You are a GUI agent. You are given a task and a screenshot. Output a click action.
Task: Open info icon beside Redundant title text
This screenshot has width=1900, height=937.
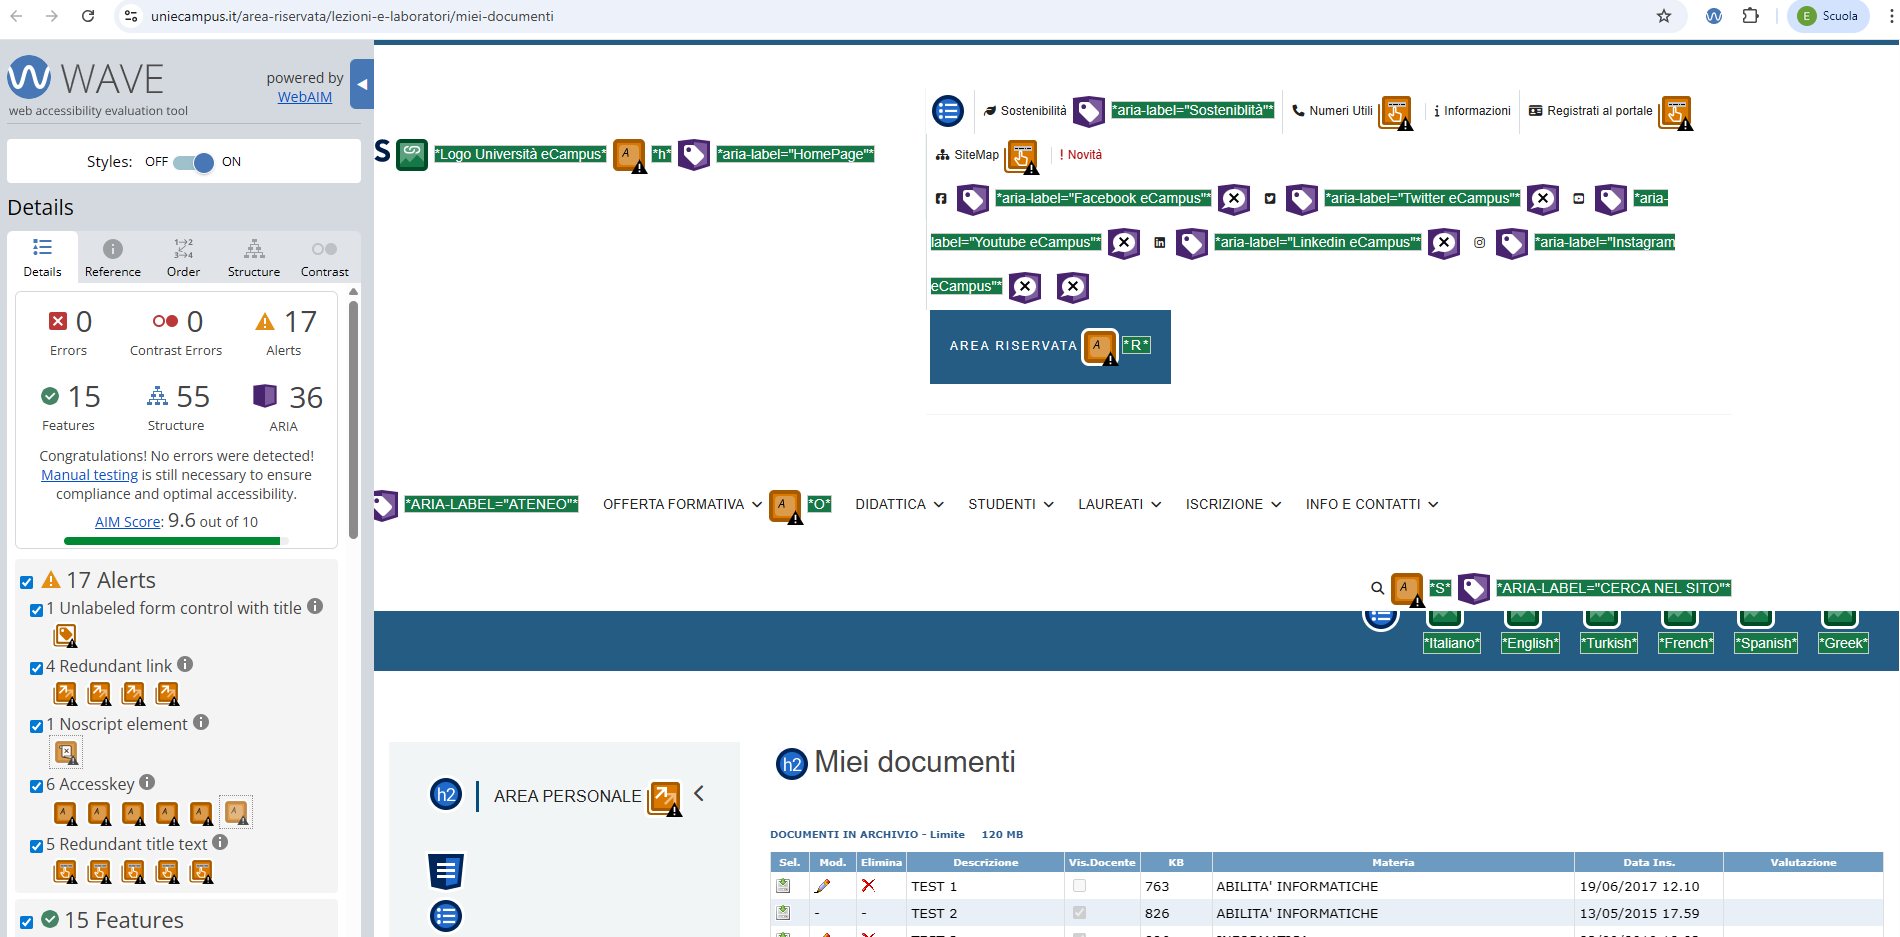[x=220, y=842]
